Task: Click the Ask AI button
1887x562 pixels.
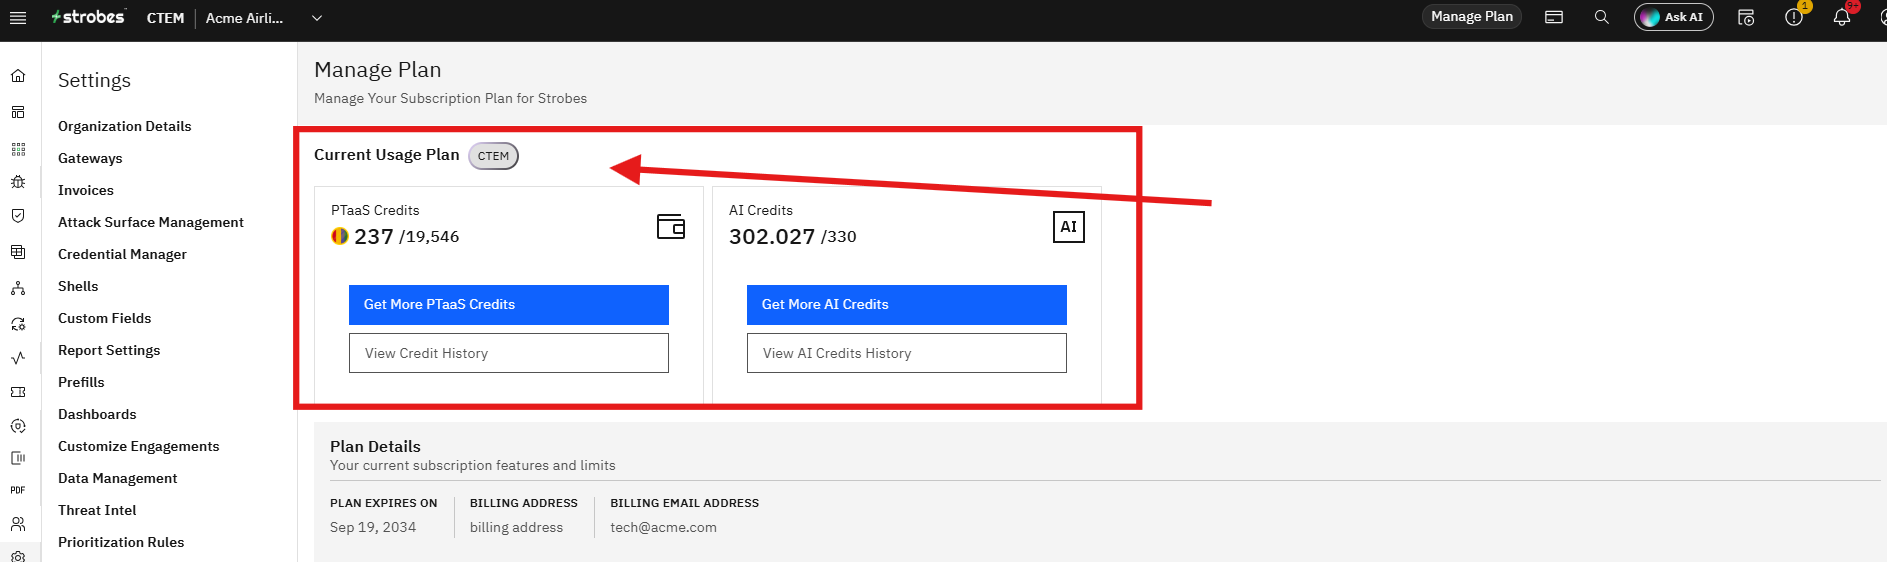Action: click(x=1673, y=17)
